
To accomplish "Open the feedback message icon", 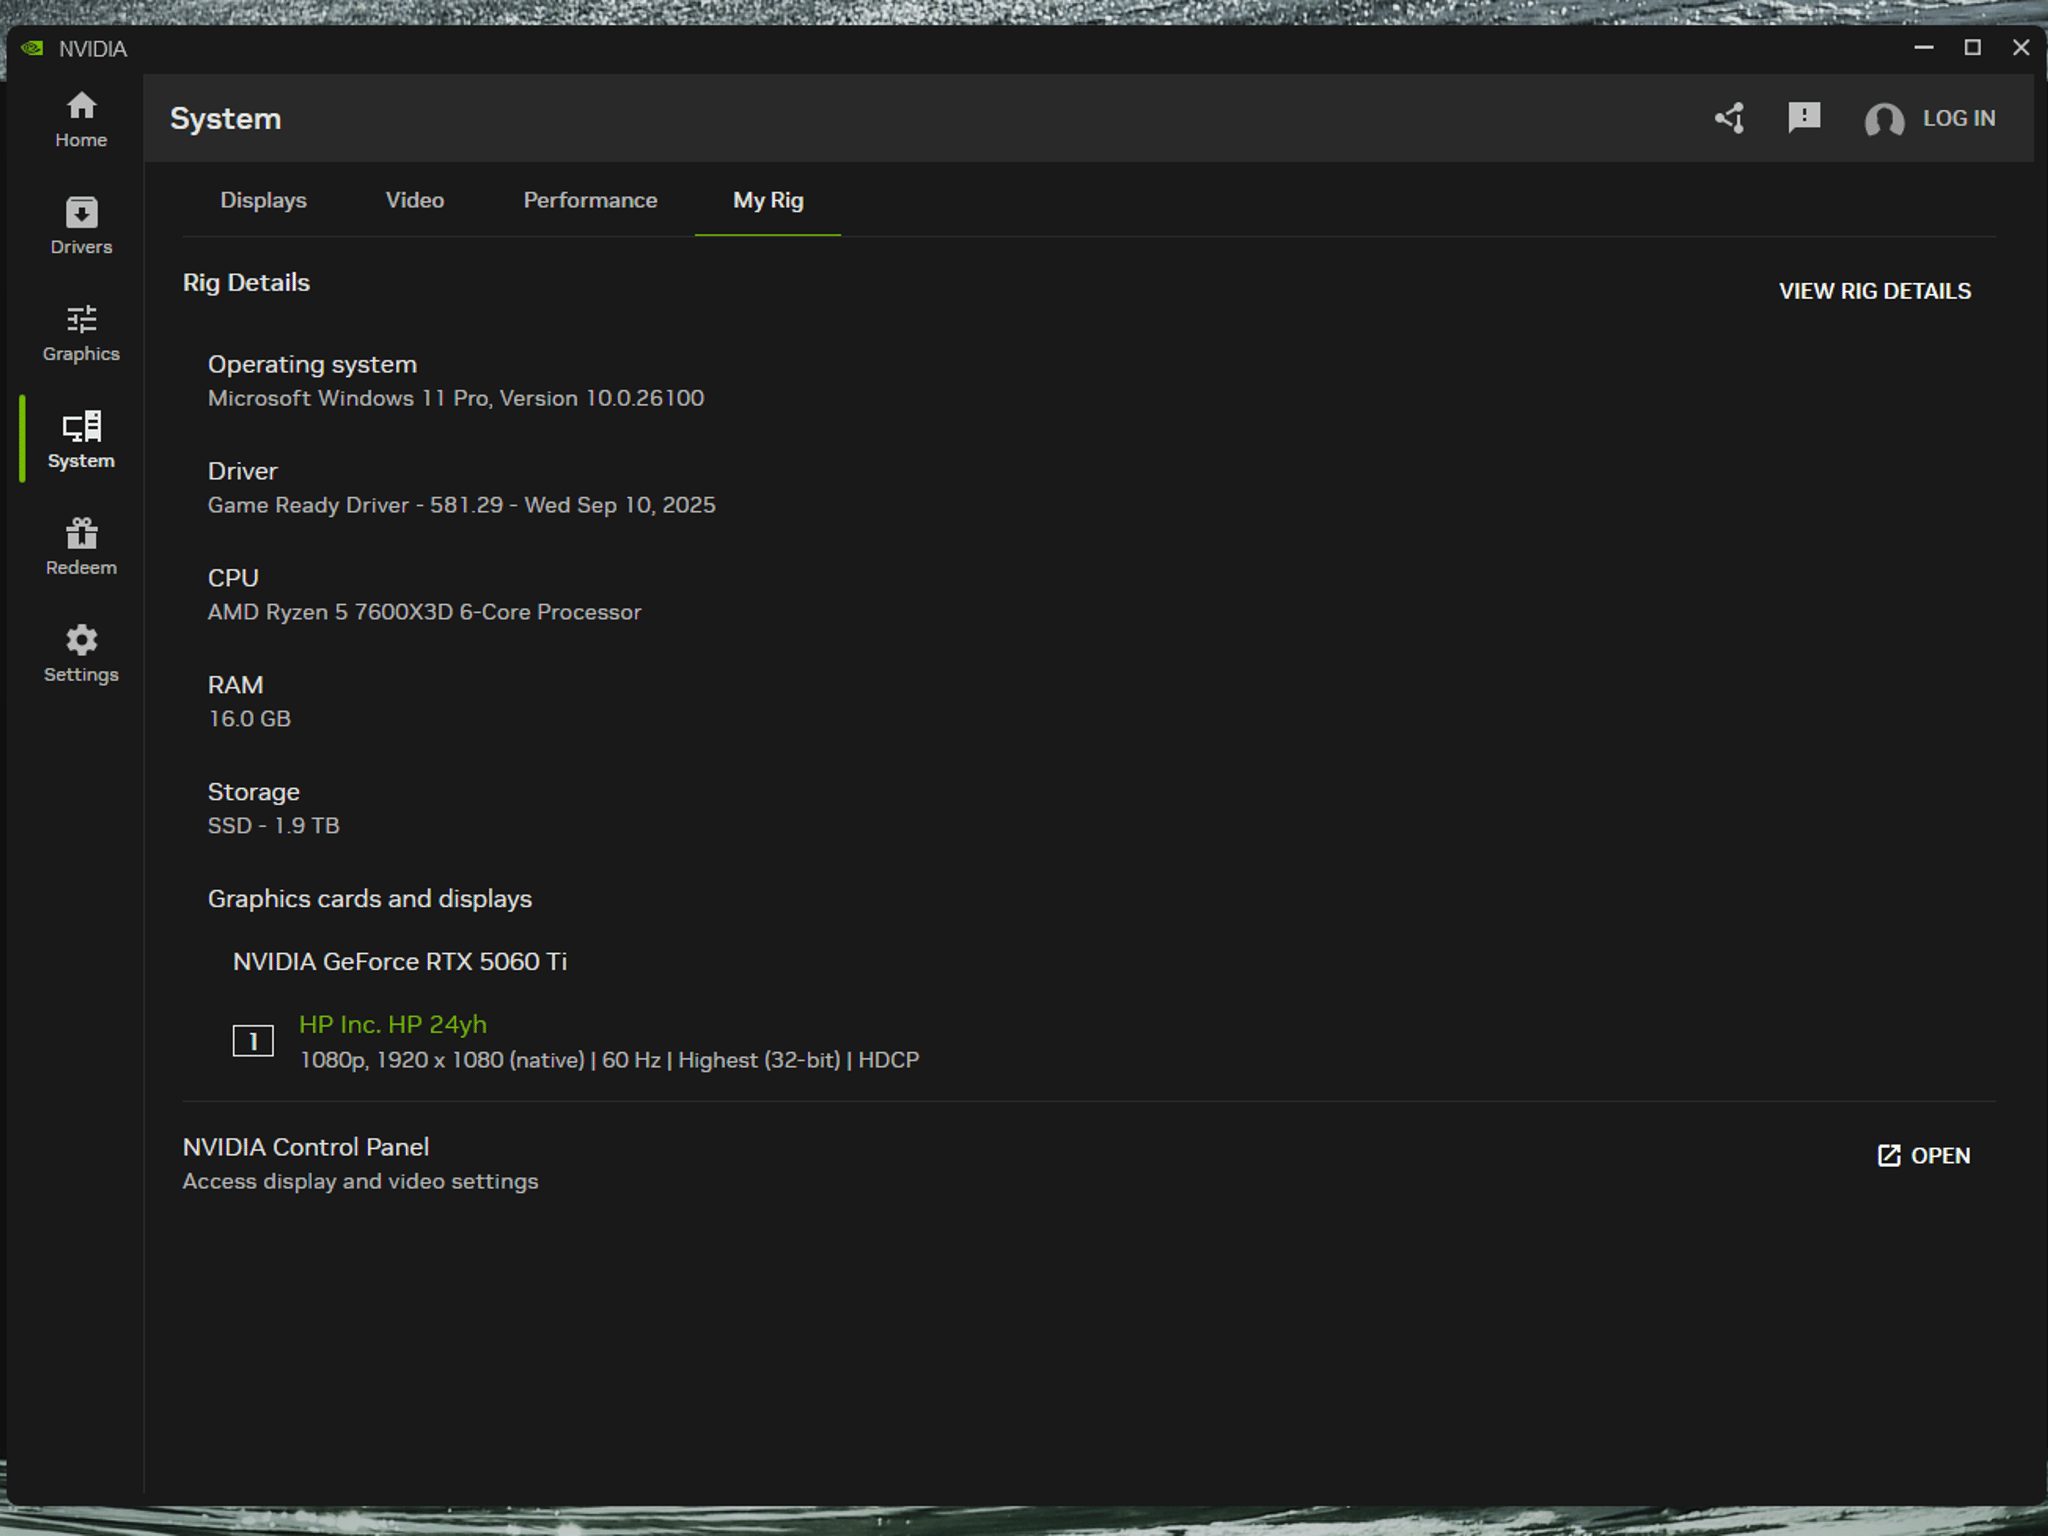I will tap(1804, 118).
